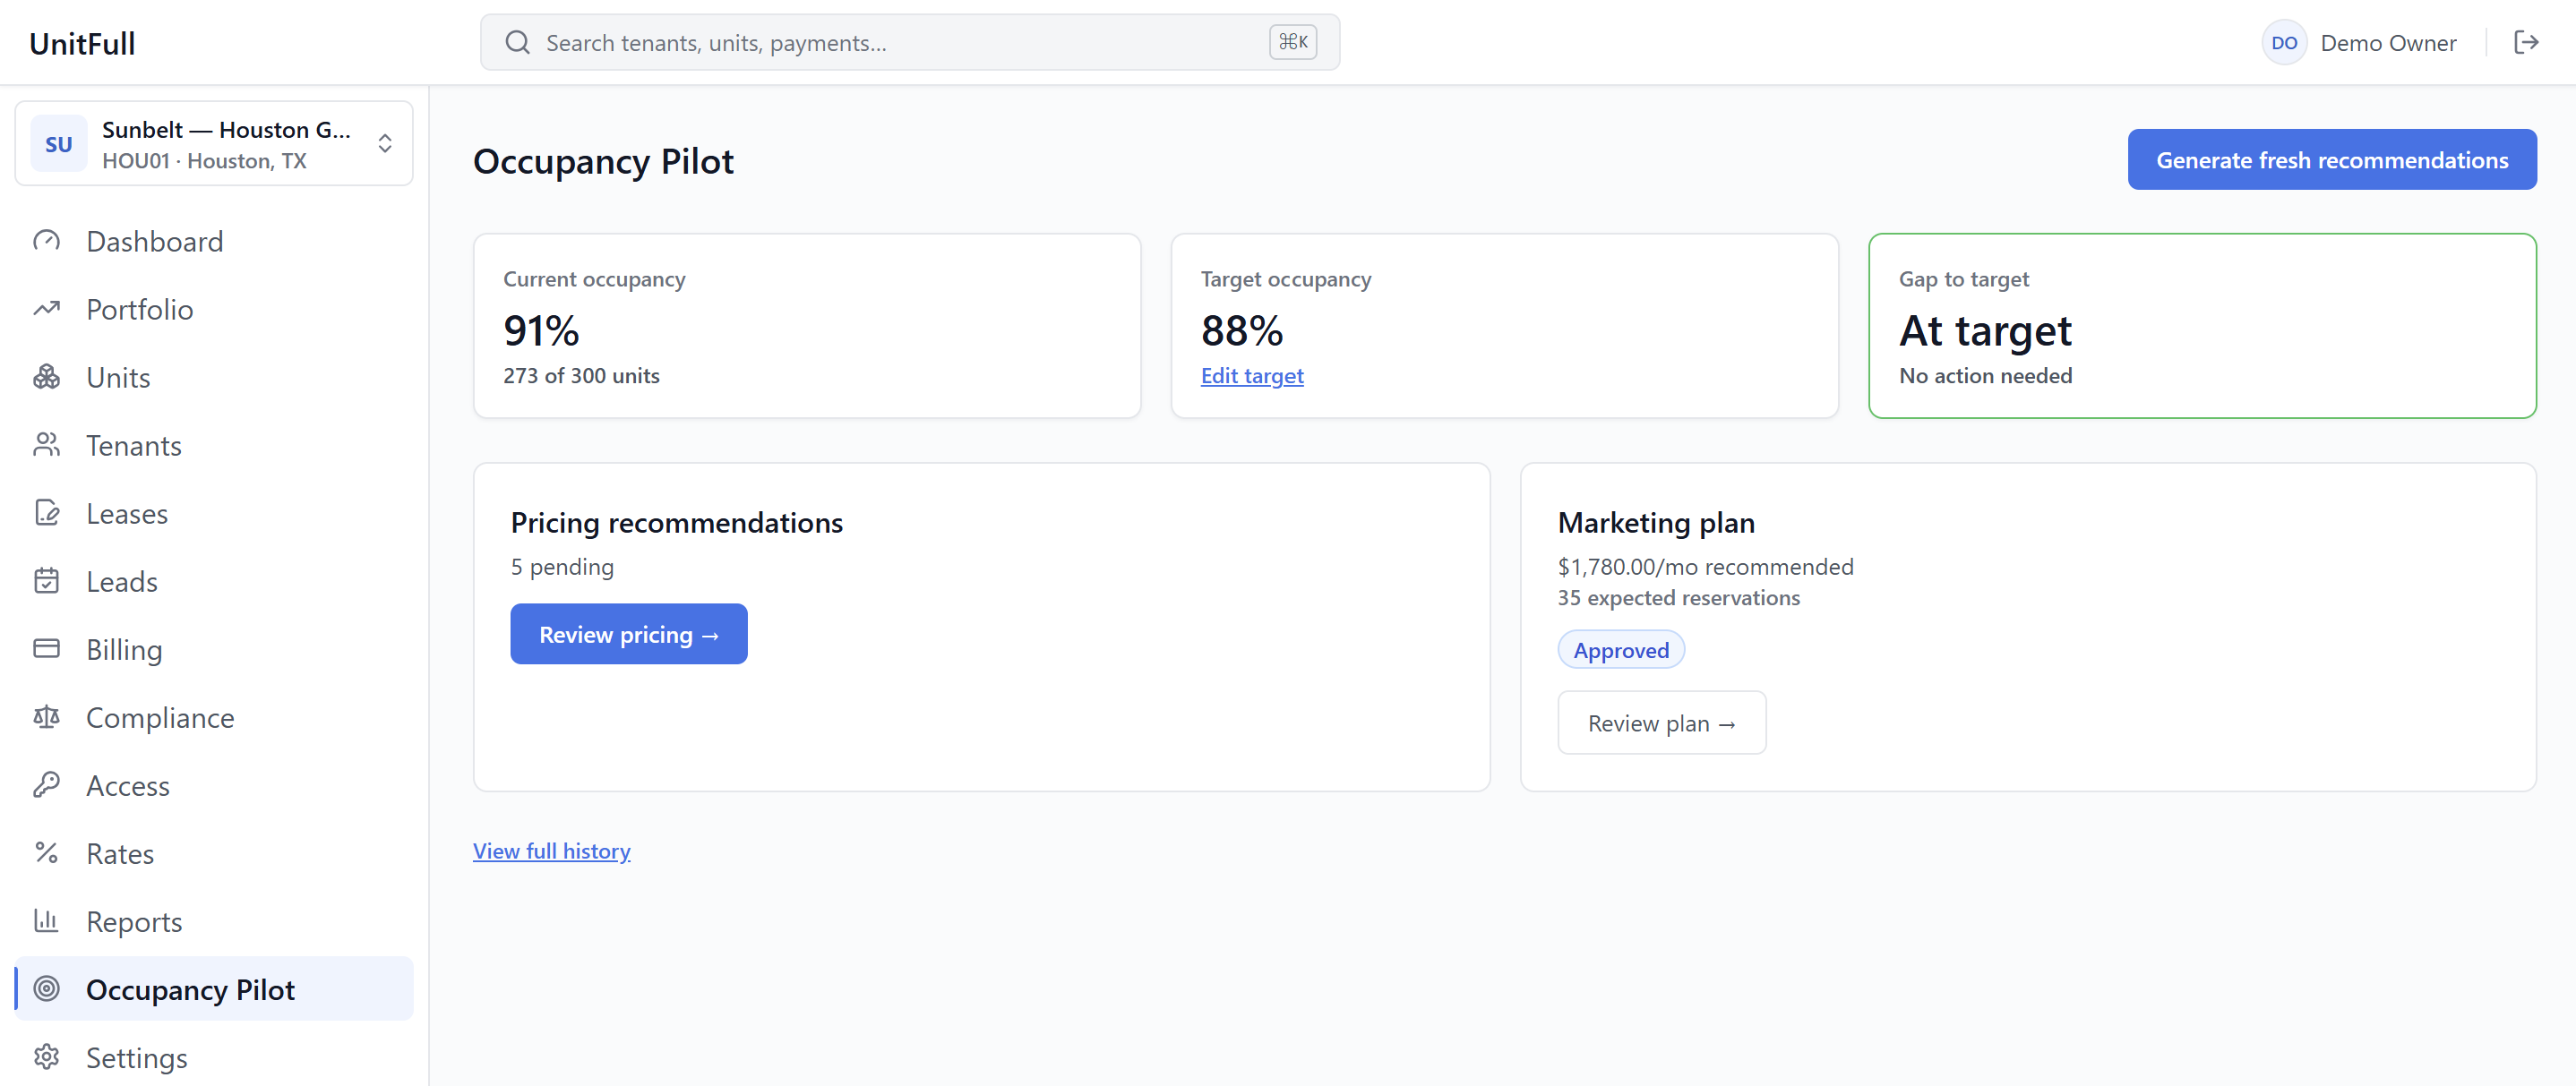This screenshot has height=1086, width=2576.
Task: Click the Approved status badge
Action: [x=1620, y=650]
